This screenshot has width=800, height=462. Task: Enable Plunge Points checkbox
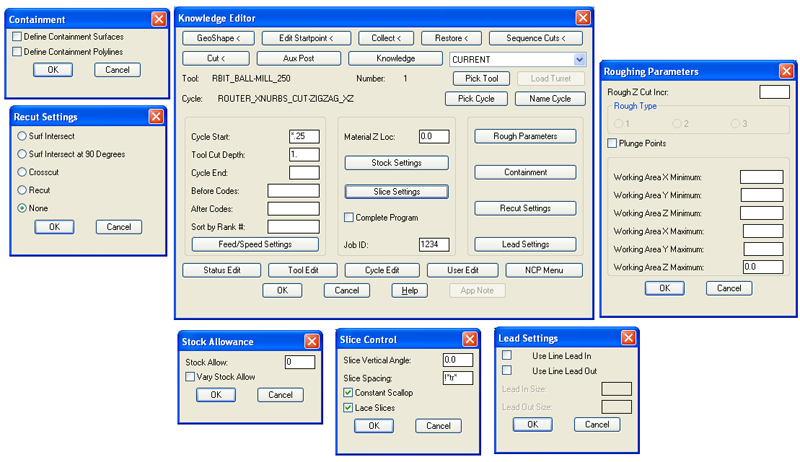point(612,143)
